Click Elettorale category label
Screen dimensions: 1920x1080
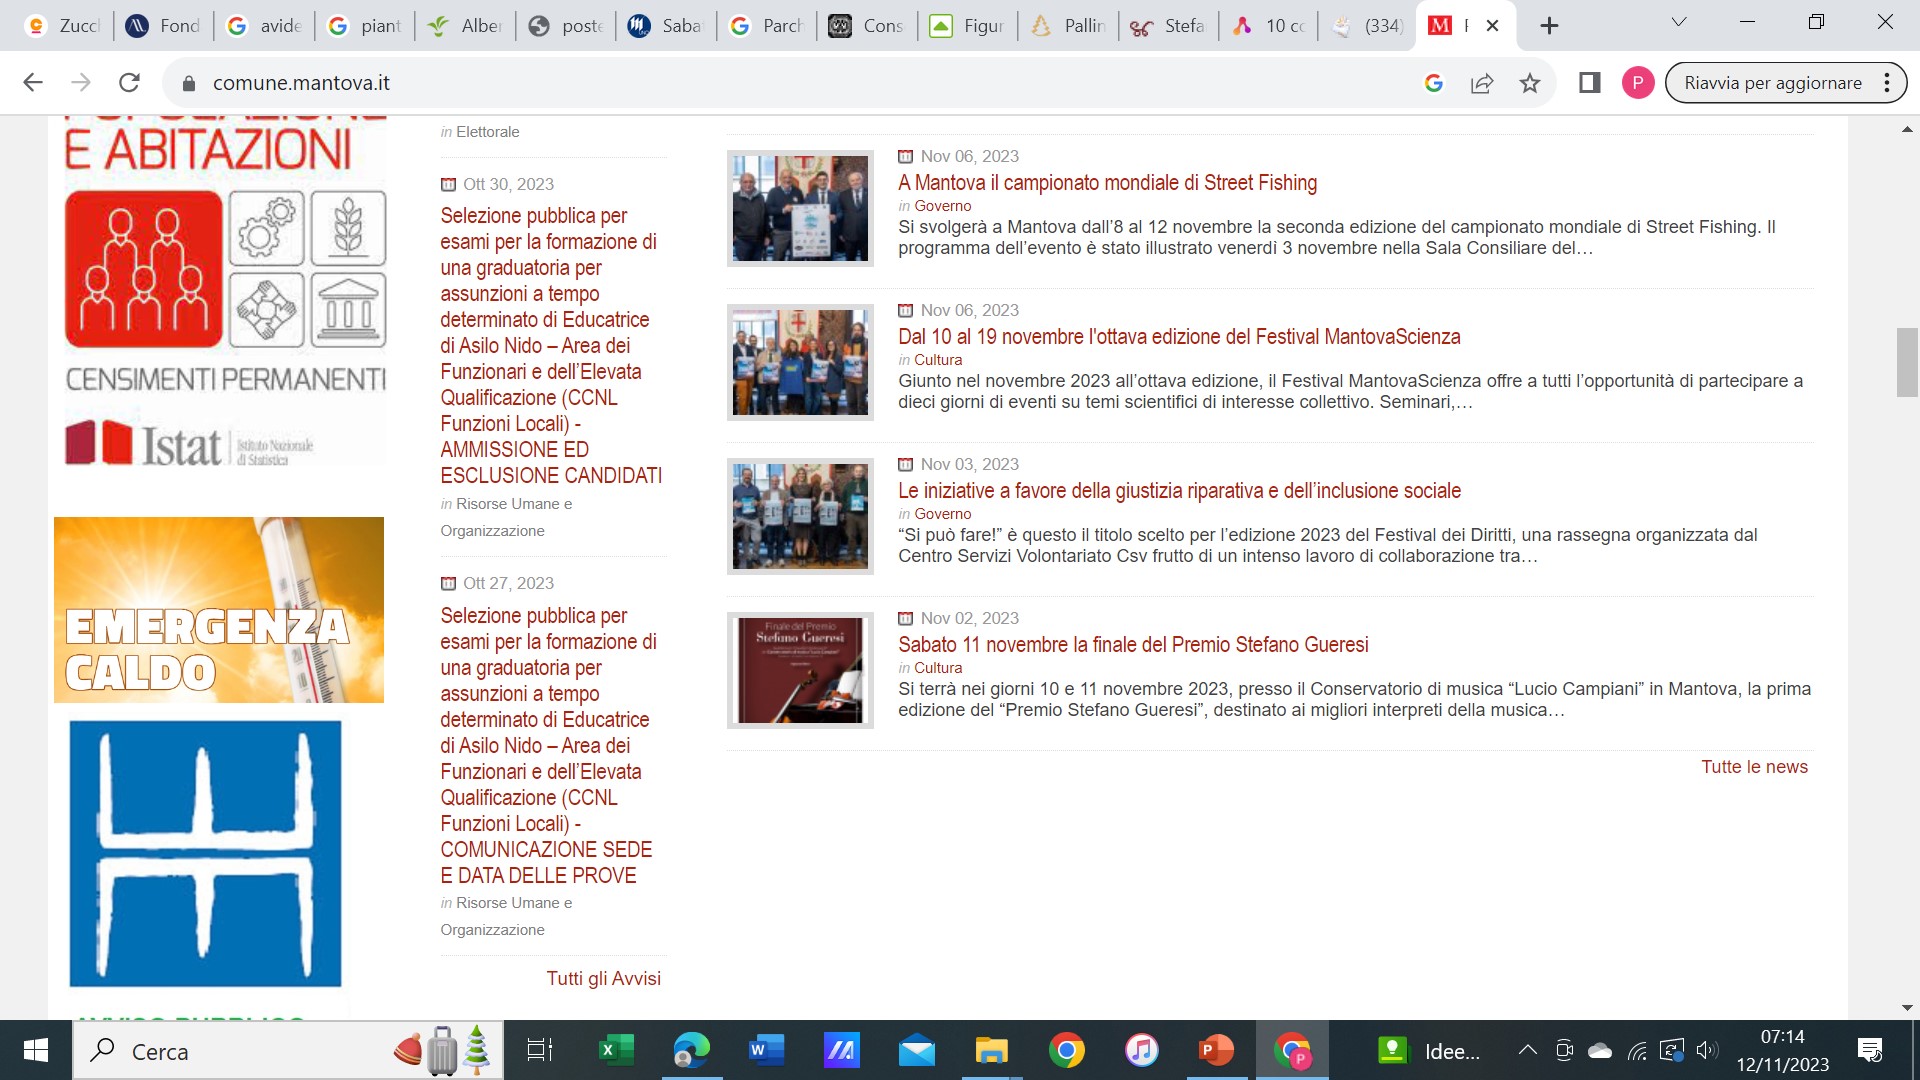tap(487, 132)
